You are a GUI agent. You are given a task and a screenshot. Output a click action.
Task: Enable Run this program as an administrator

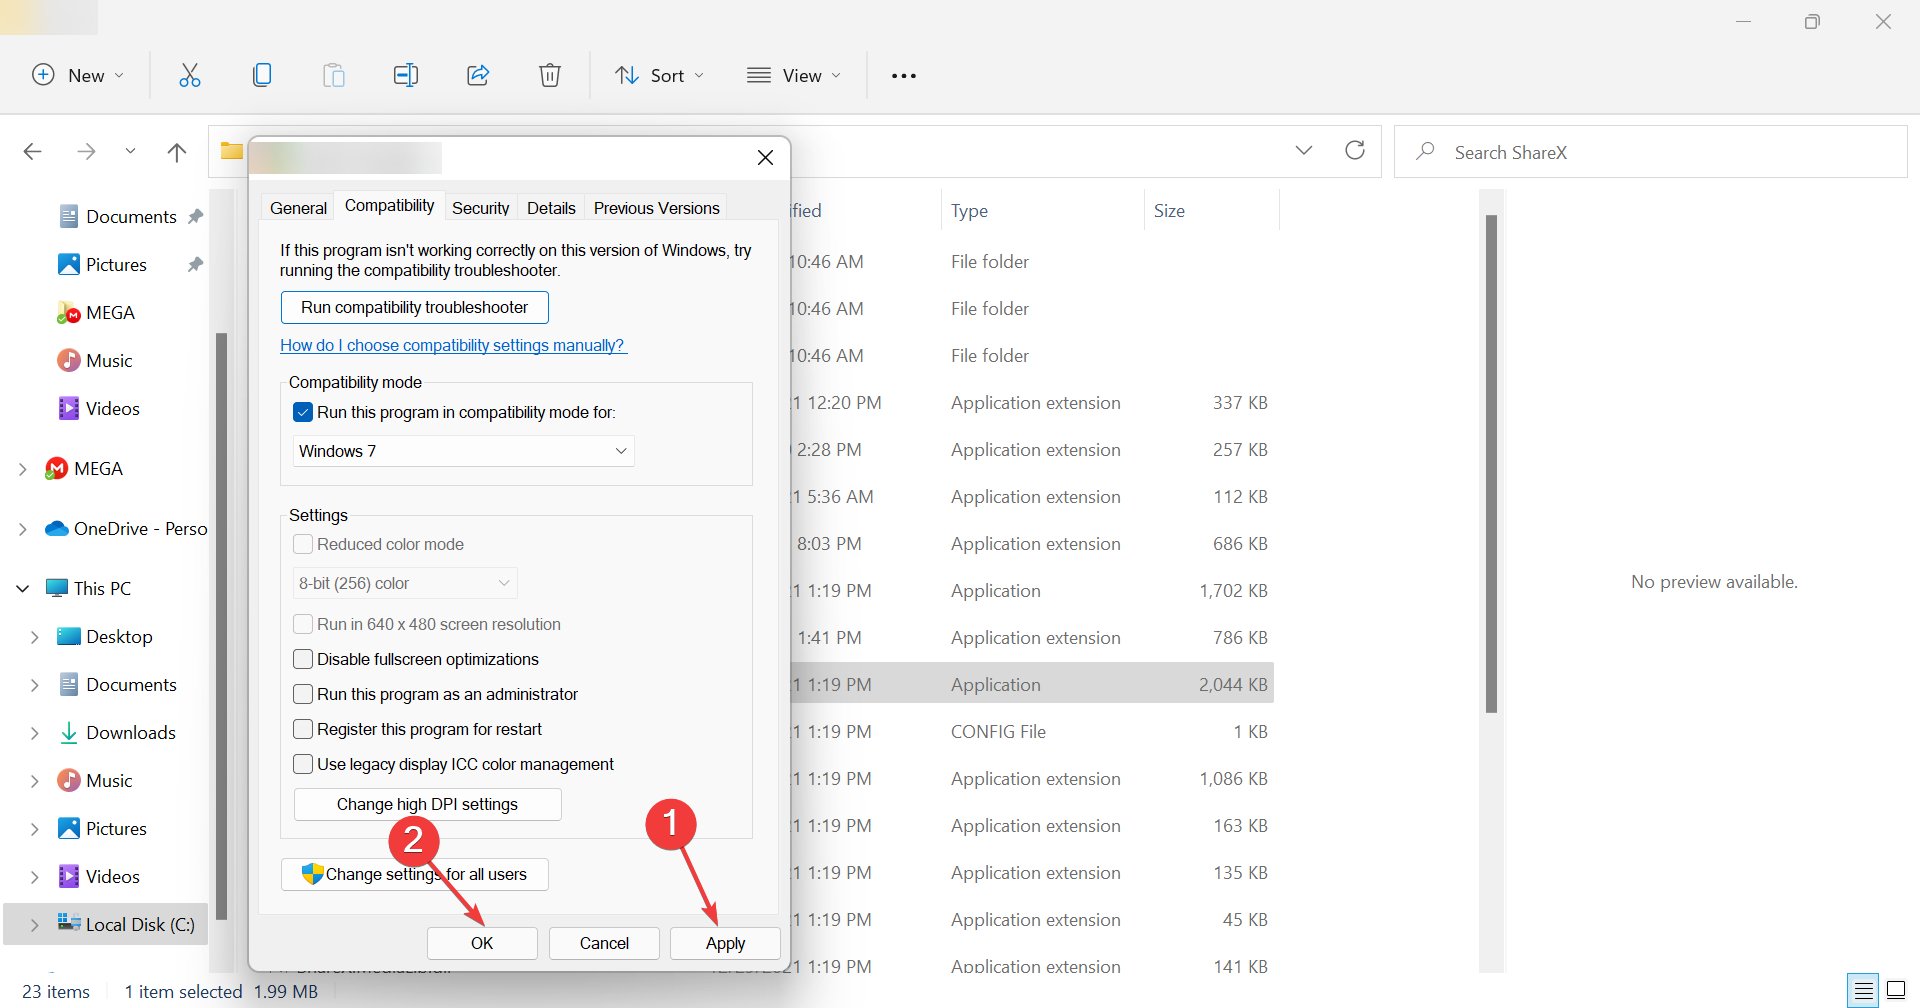click(x=303, y=694)
